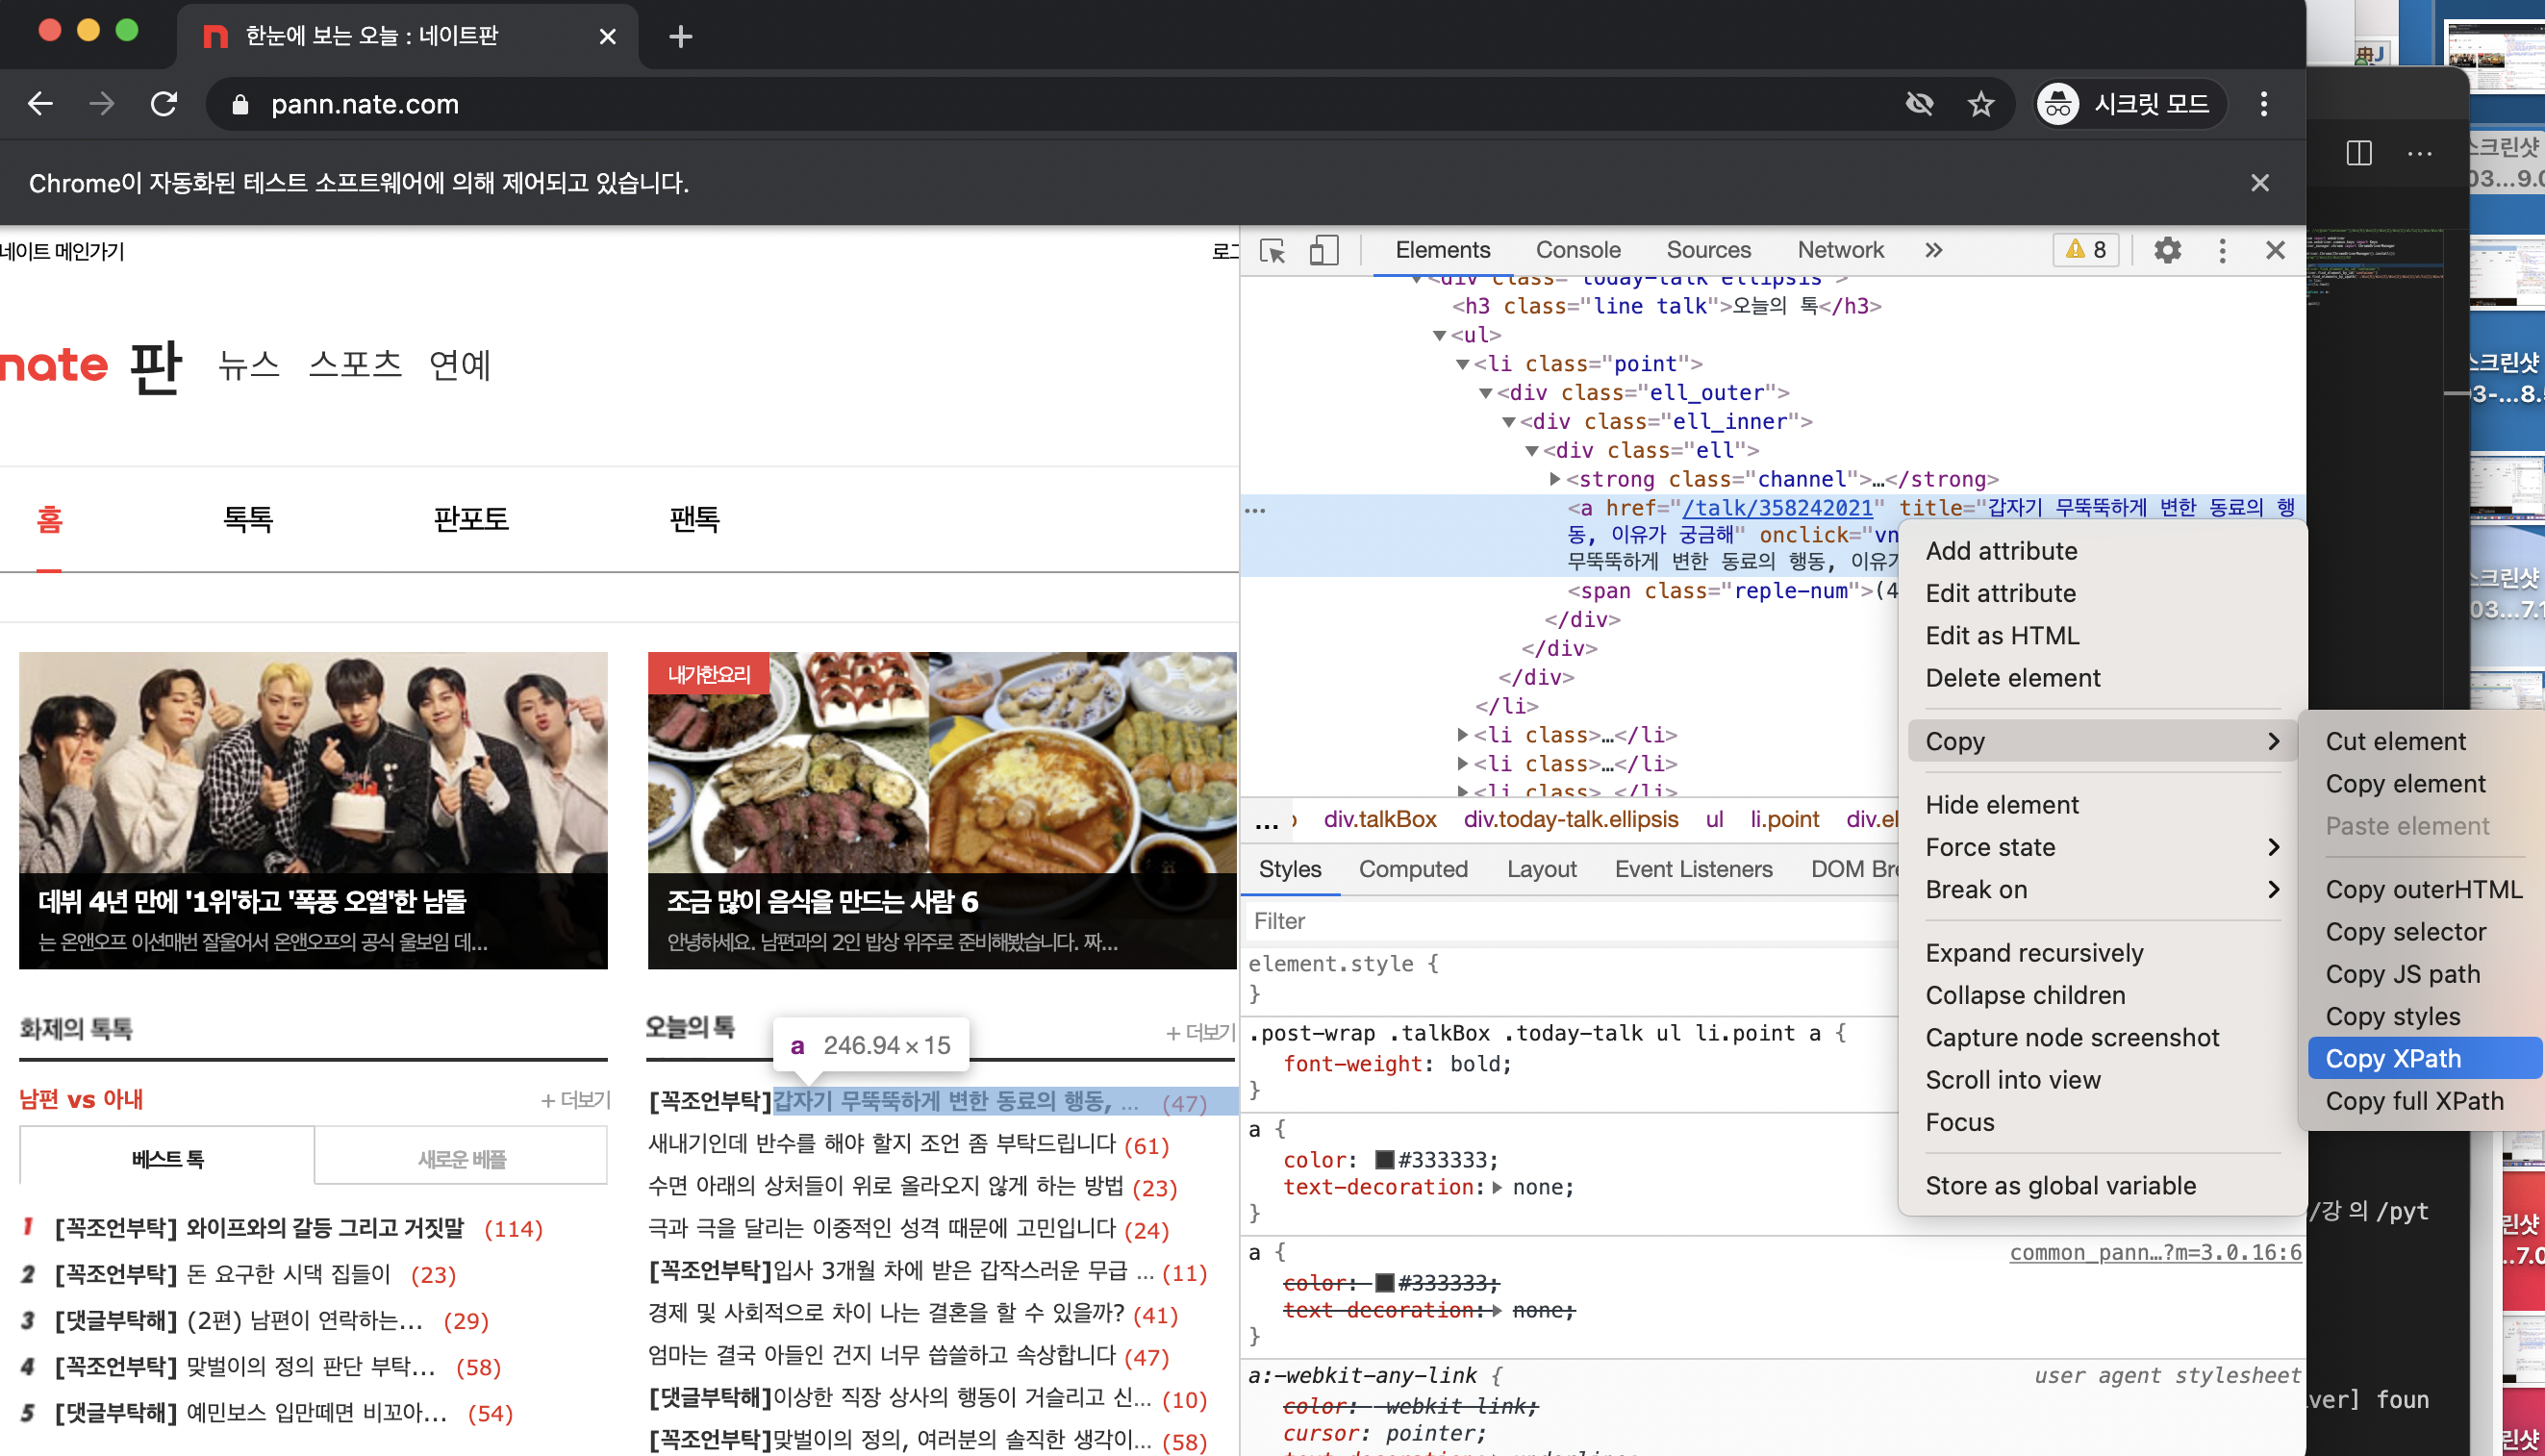Activate the inspect element picker icon

(1272, 250)
